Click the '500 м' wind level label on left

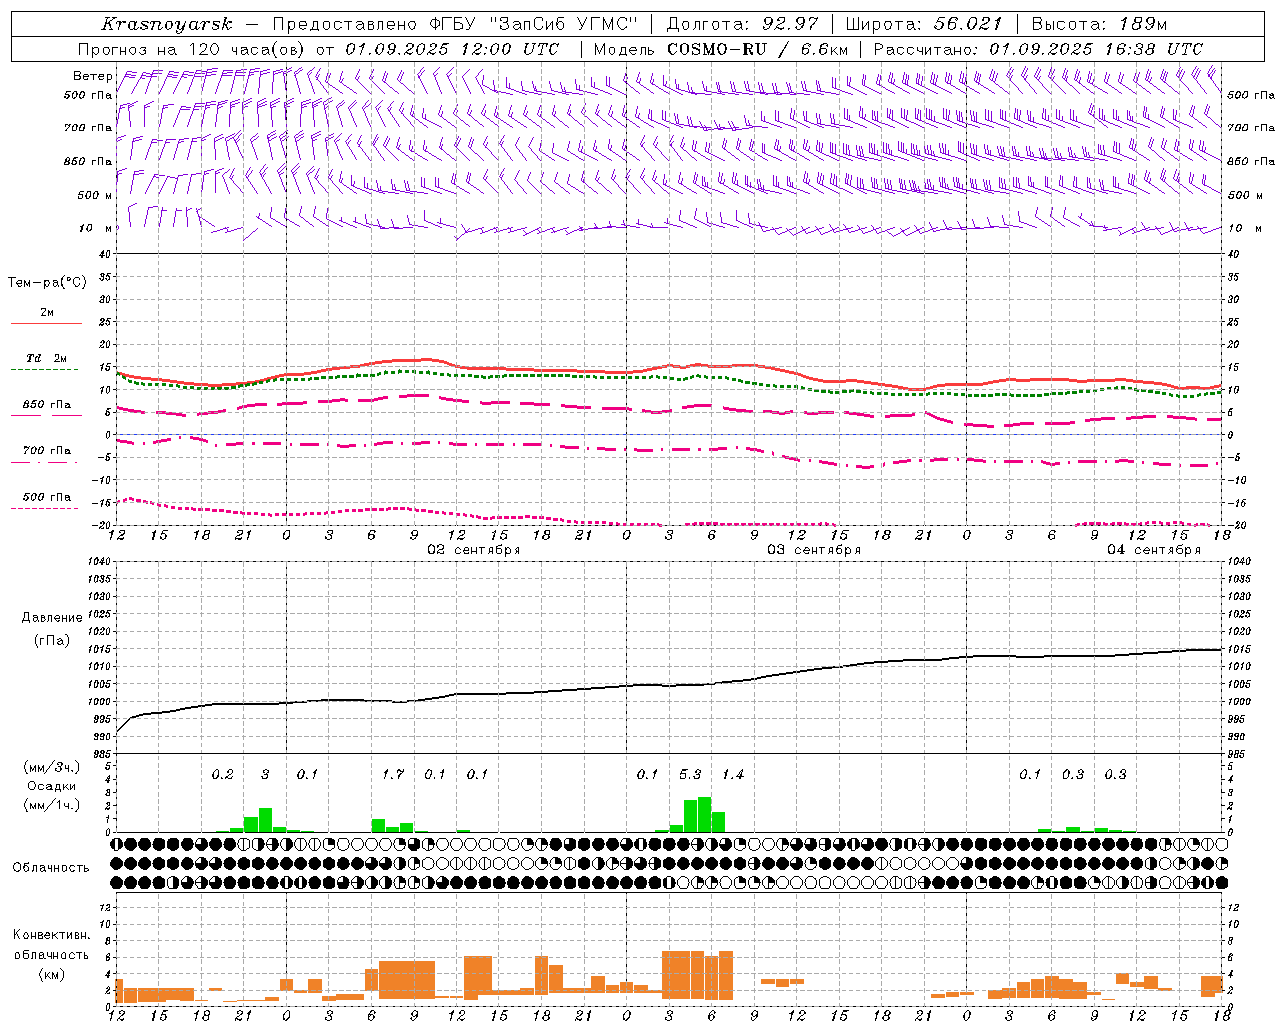[x=96, y=195]
